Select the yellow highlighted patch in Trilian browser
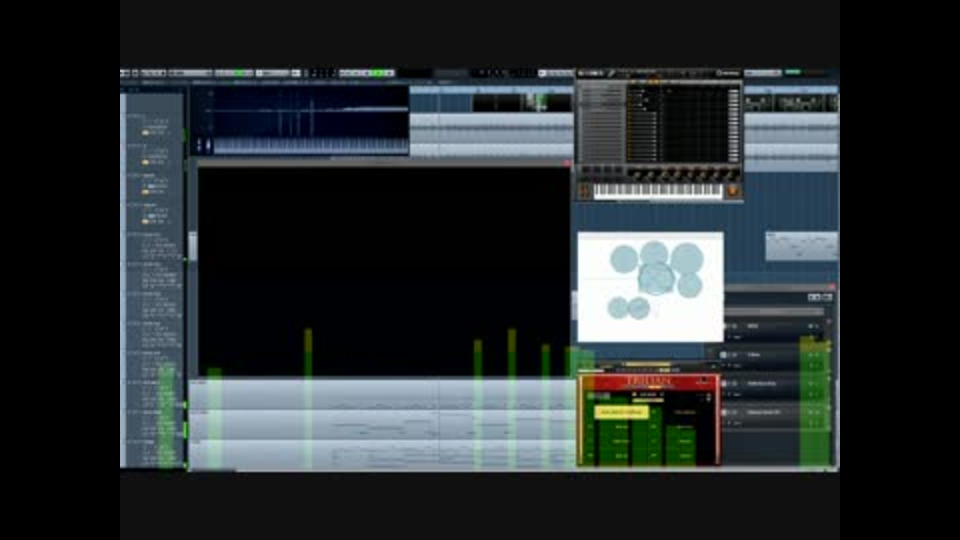960x540 pixels. pos(621,412)
